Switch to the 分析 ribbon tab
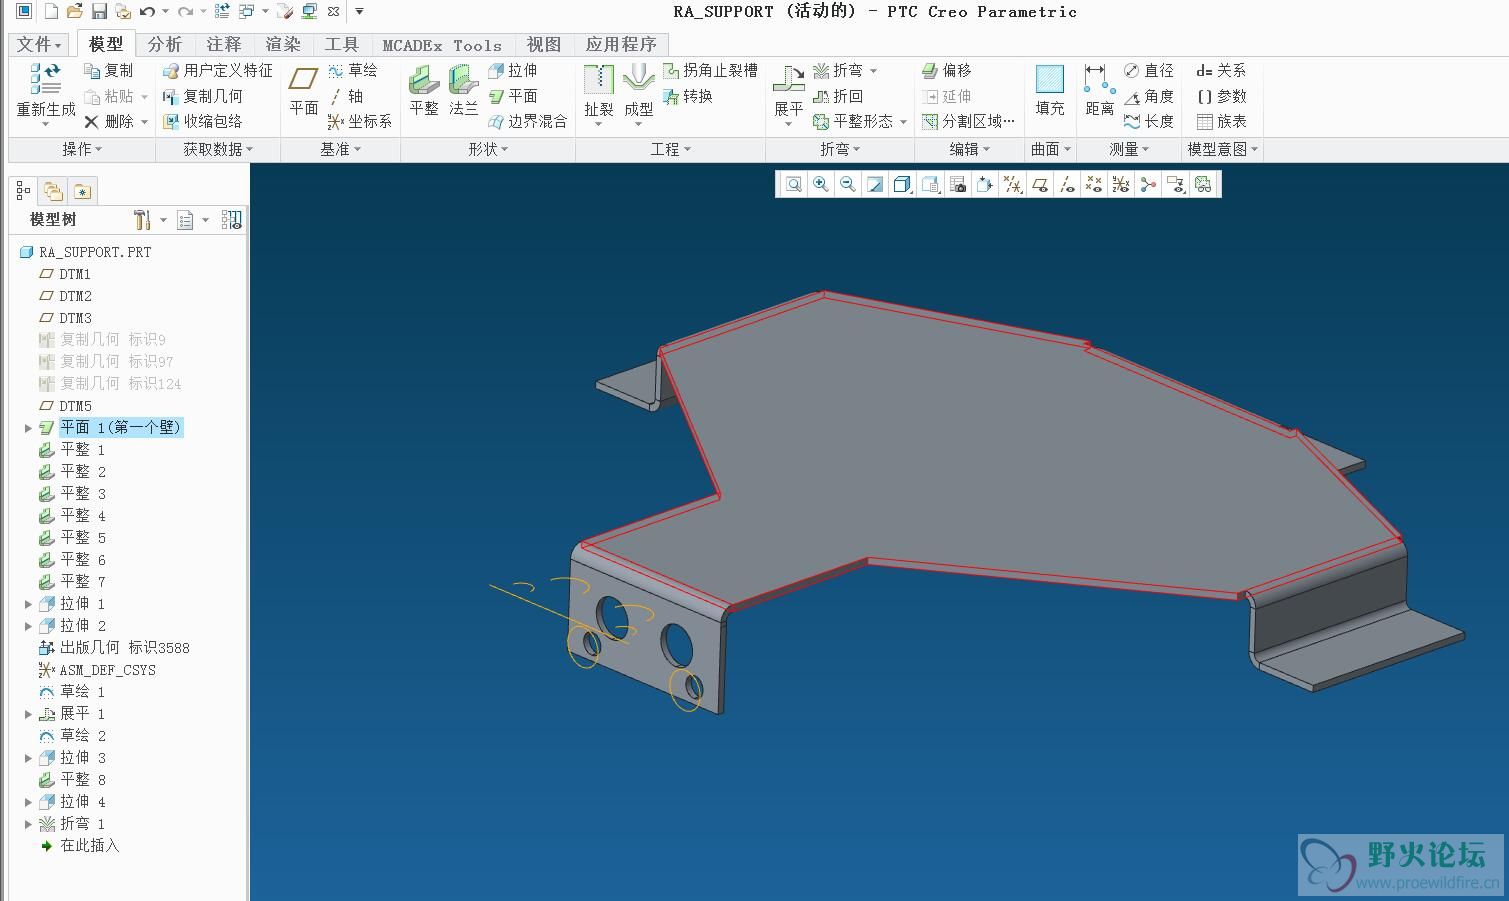This screenshot has width=1509, height=901. coord(165,44)
